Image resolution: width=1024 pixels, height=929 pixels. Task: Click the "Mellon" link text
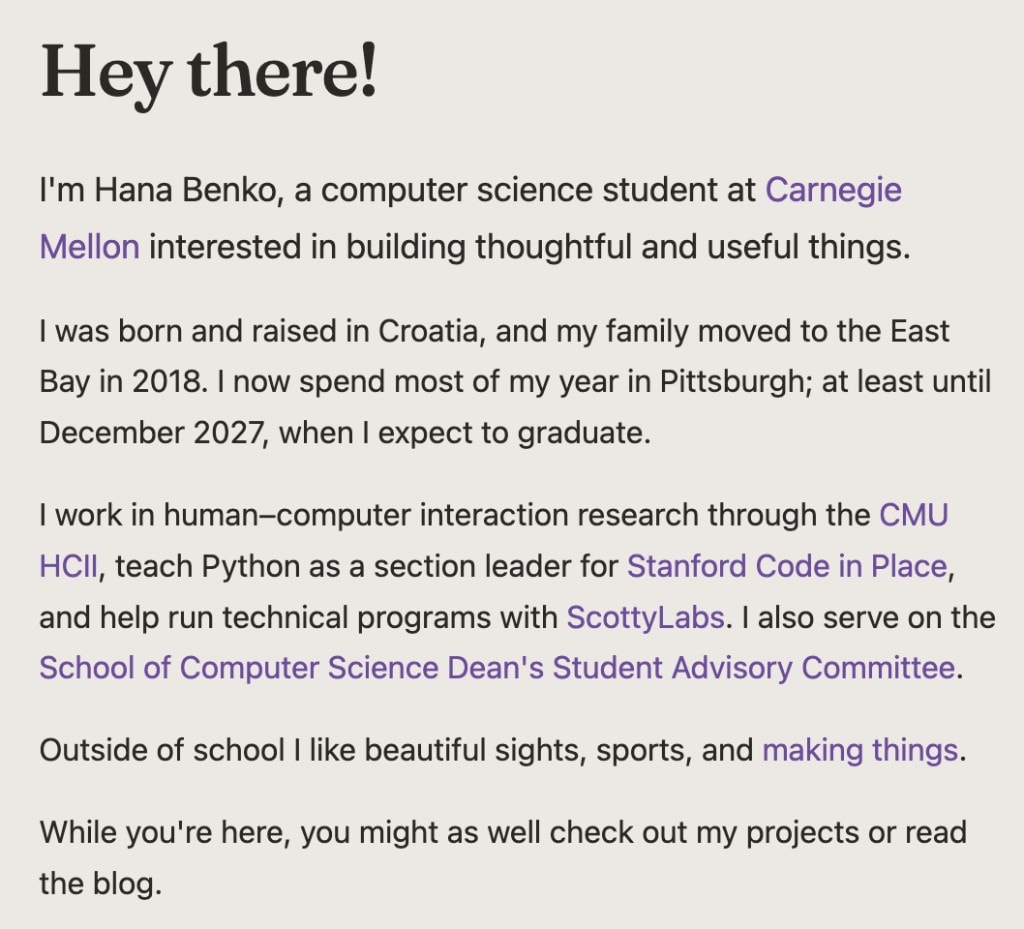pyautogui.click(x=89, y=245)
